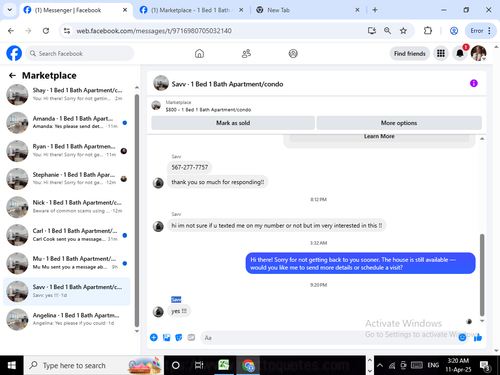Show hidden system tray icons
The height and width of the screenshot is (375, 500).
tap(380, 365)
